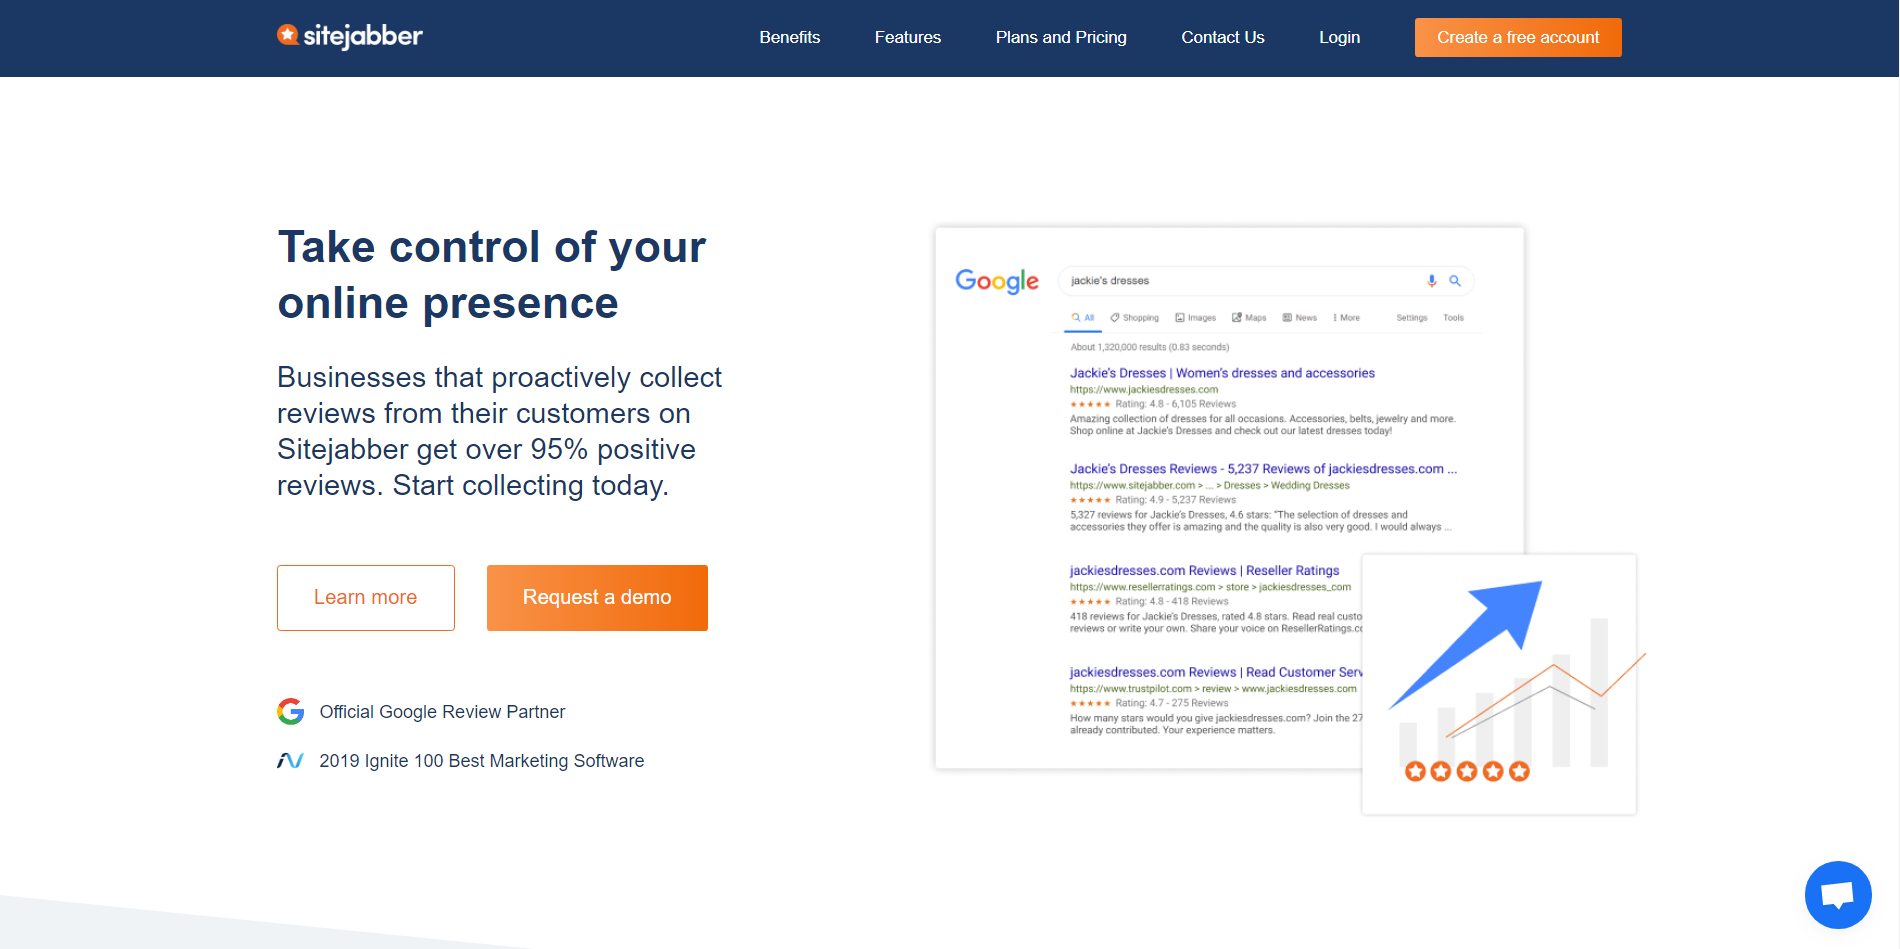Click the Take control of your online presence heading
Viewport: 1900px width, 949px height.
(492, 275)
